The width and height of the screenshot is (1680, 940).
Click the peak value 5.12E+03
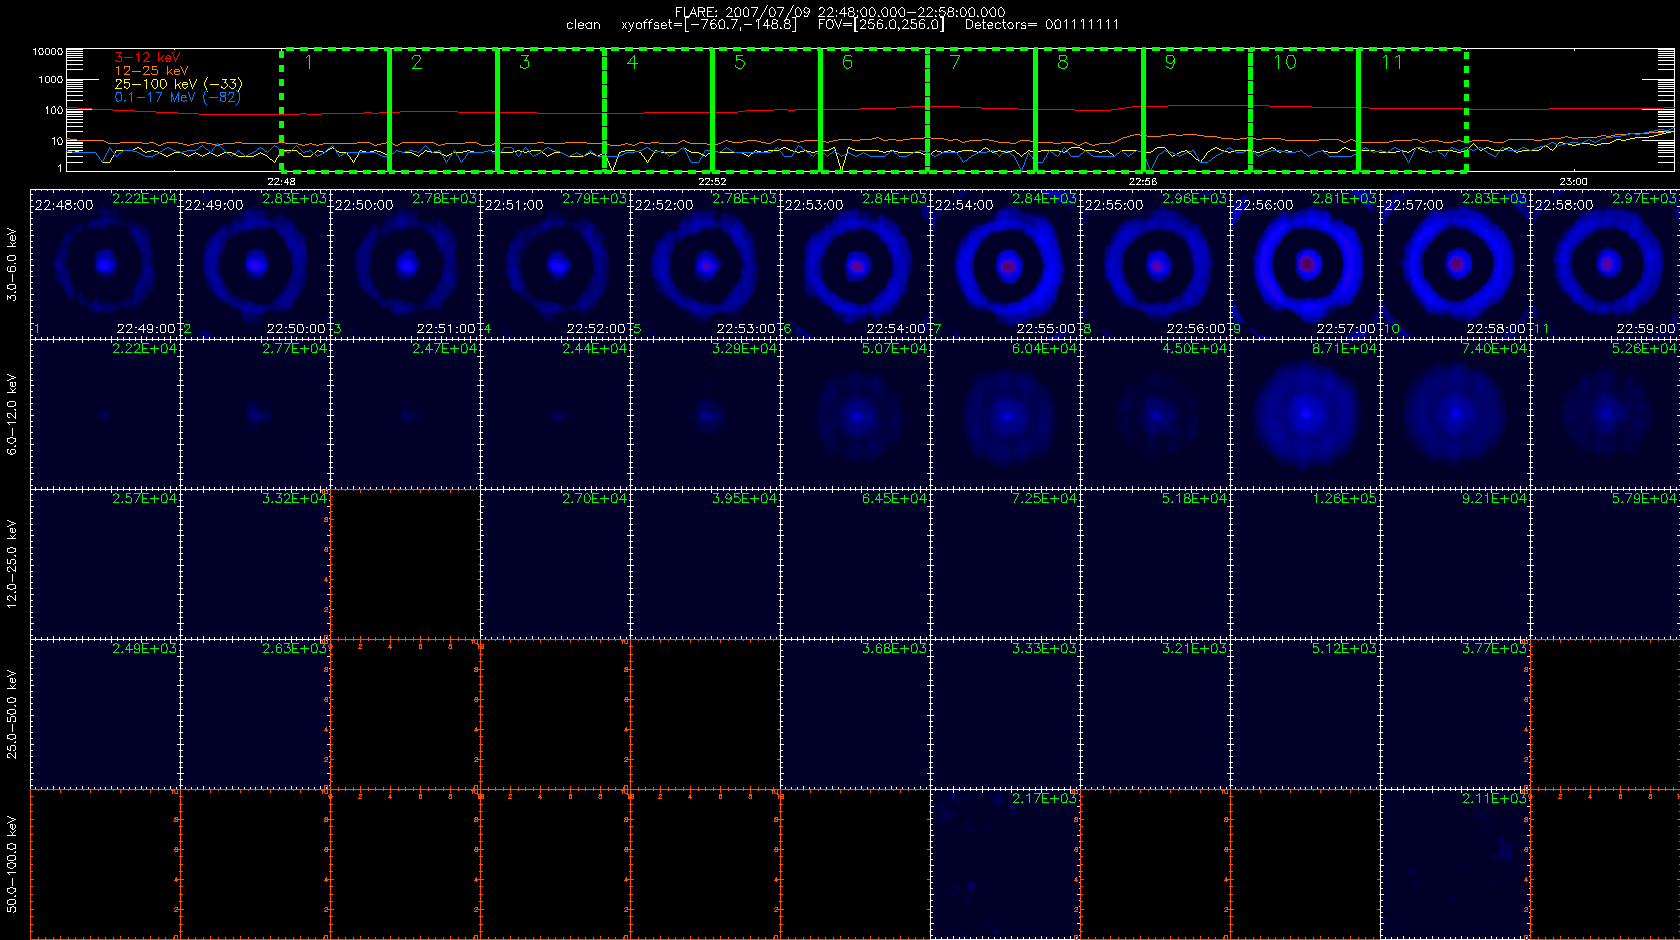point(1345,649)
